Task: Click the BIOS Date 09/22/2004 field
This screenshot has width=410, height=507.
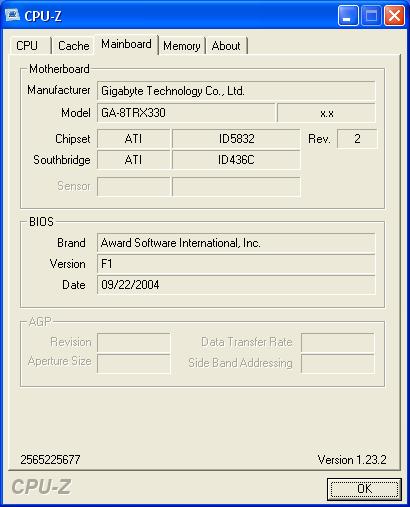Action: pos(236,285)
